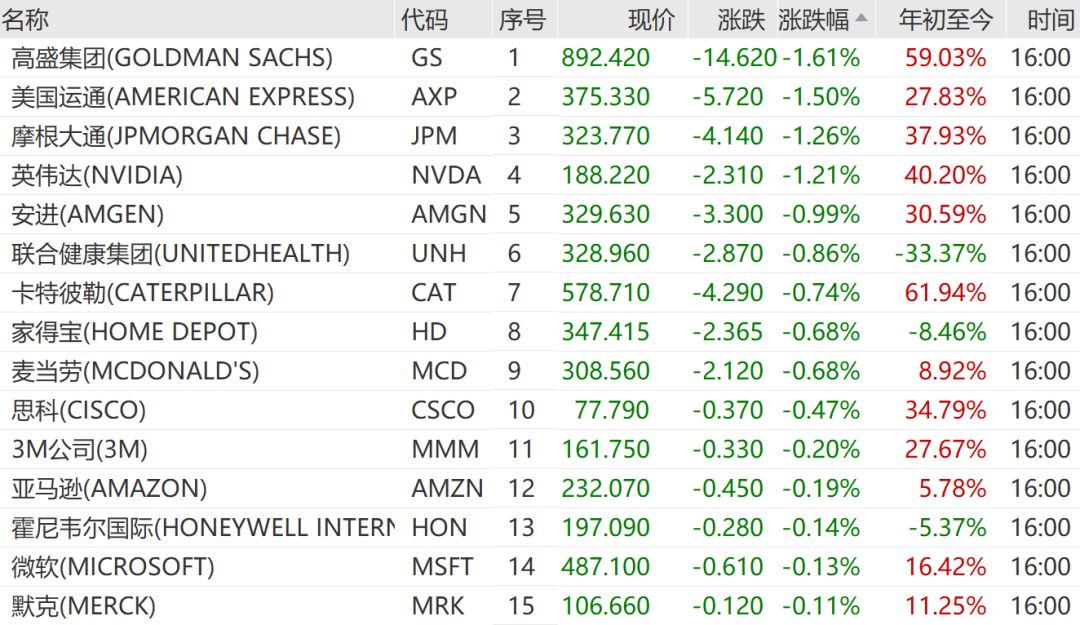Sort by the 代码 column header

point(424,19)
